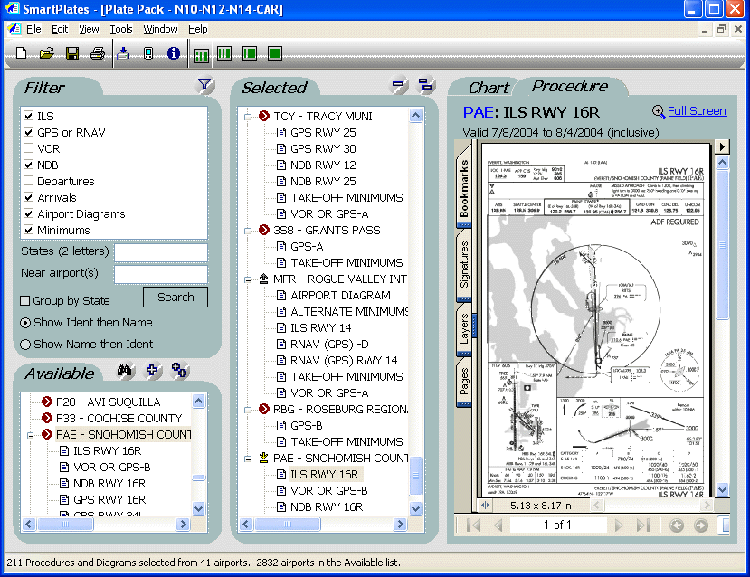Viewport: 750px width, 577px height.
Task: Select Show Name then Ident option
Action: point(25,344)
